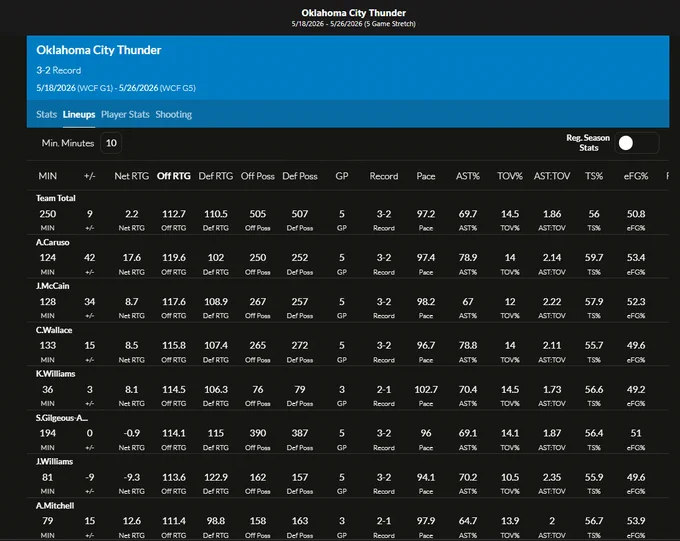Select the Lineups tab
This screenshot has height=541, width=680.
79,115
